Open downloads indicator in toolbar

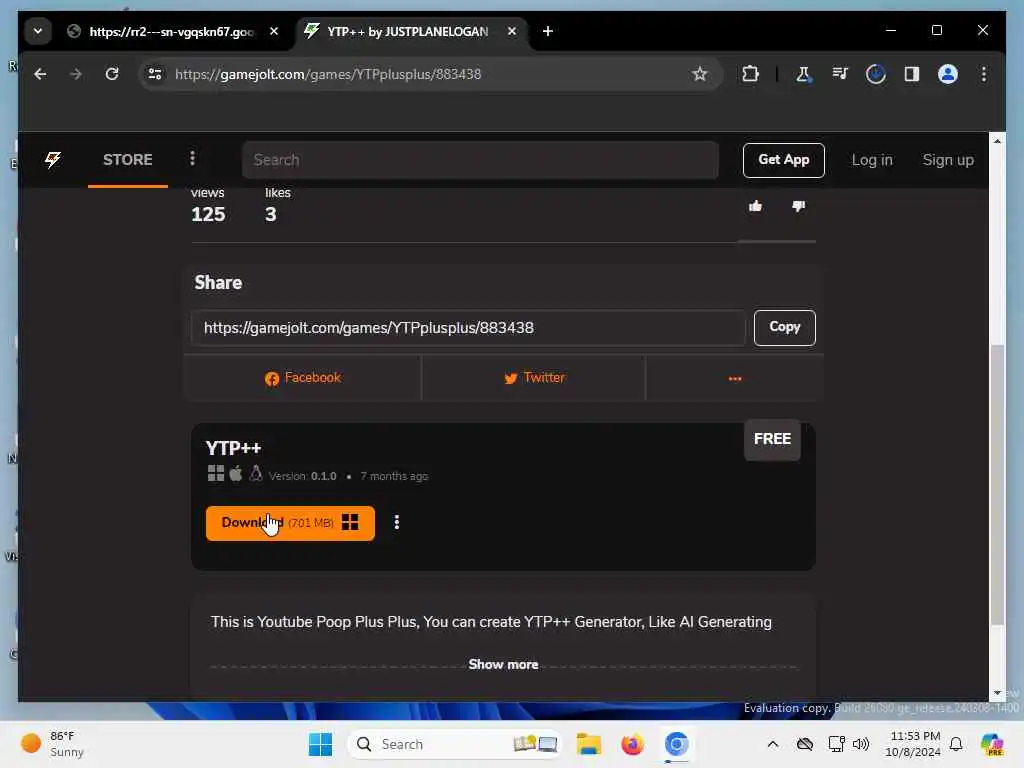point(876,74)
